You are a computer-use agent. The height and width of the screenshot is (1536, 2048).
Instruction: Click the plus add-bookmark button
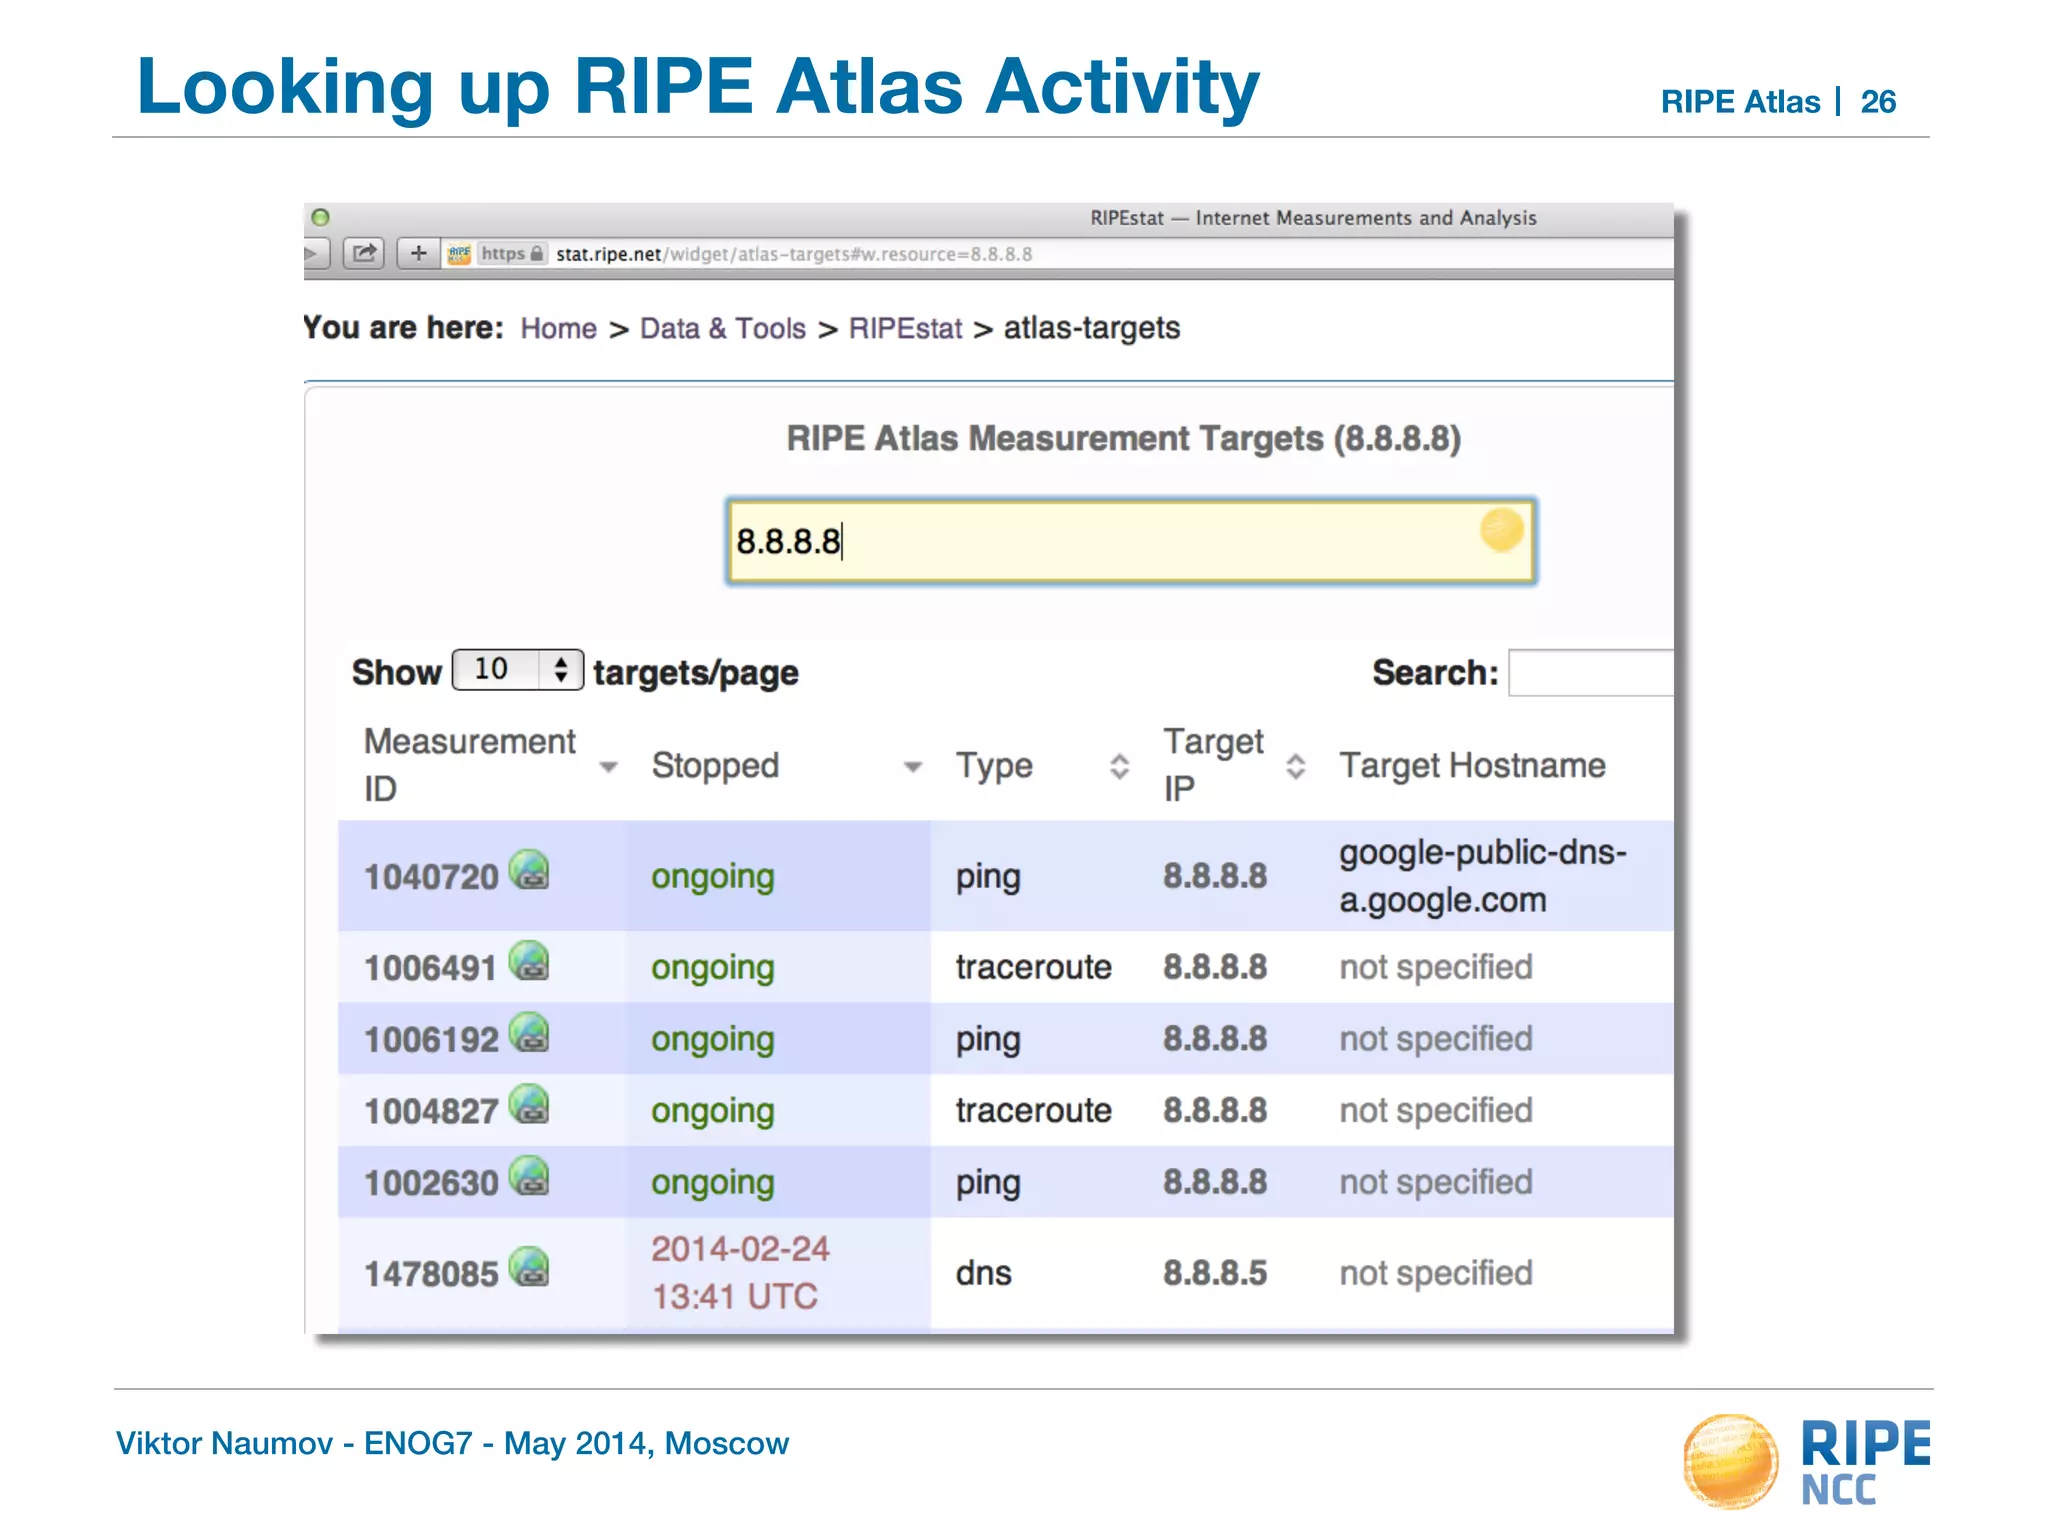click(419, 253)
